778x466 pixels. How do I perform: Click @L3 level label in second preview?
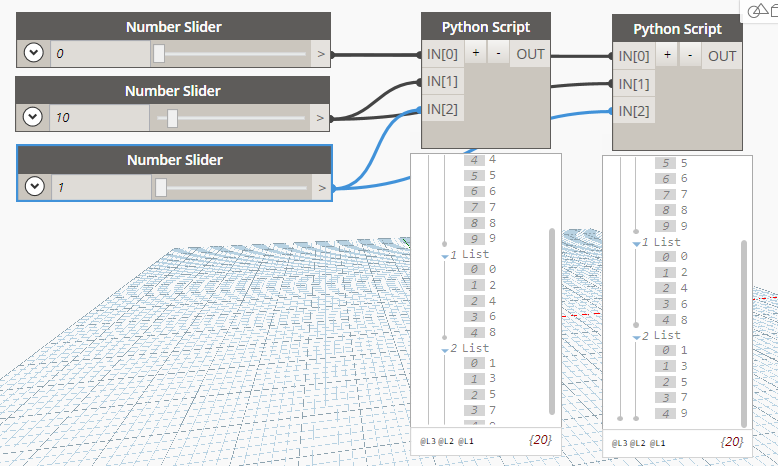pyautogui.click(x=619, y=443)
